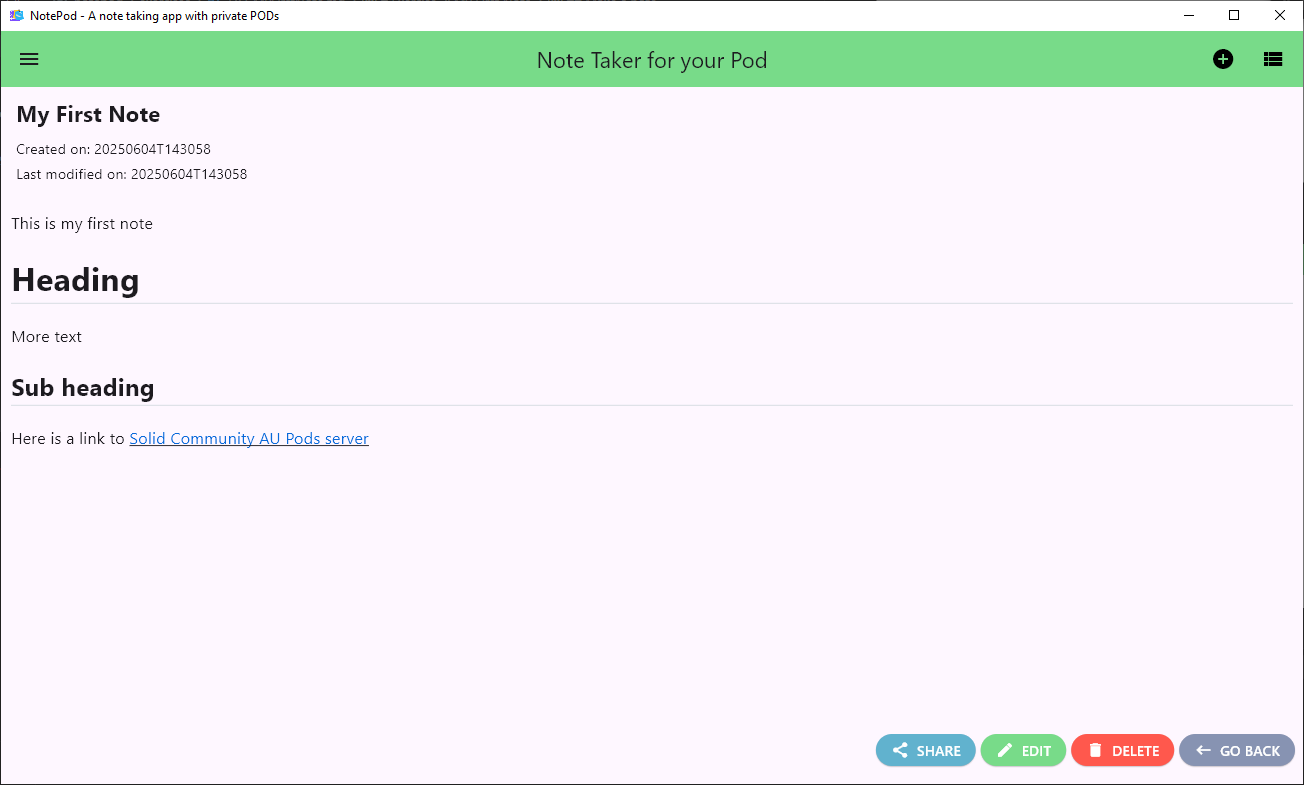Add a new note with plus icon
Screen dimensions: 1304x785
(1223, 59)
